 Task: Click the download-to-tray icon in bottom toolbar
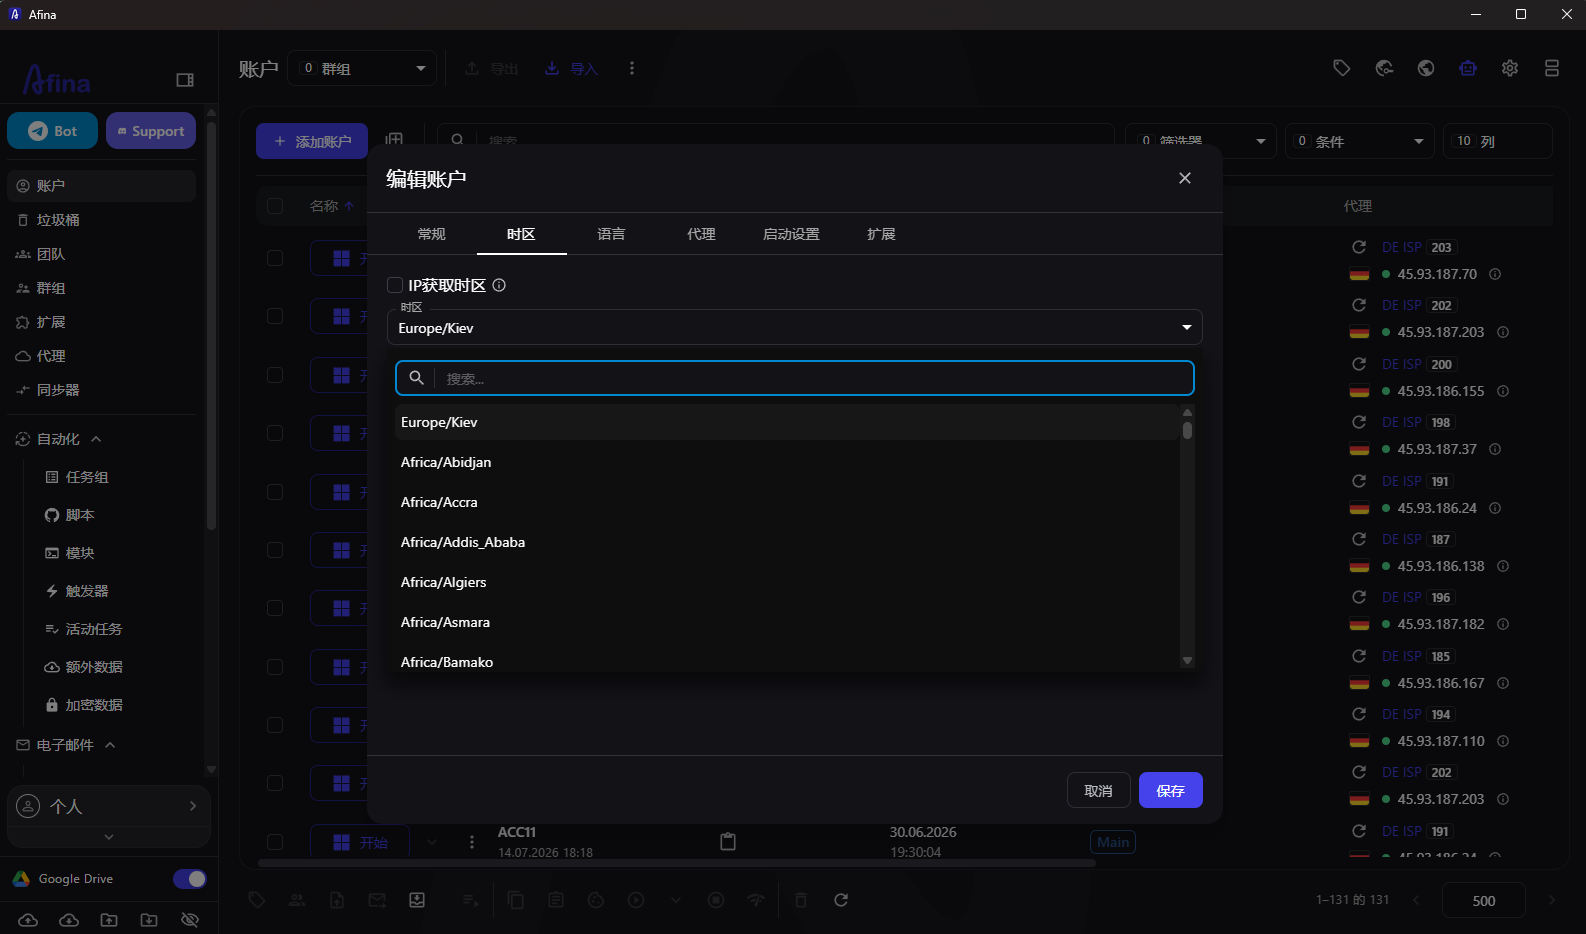[x=417, y=900]
